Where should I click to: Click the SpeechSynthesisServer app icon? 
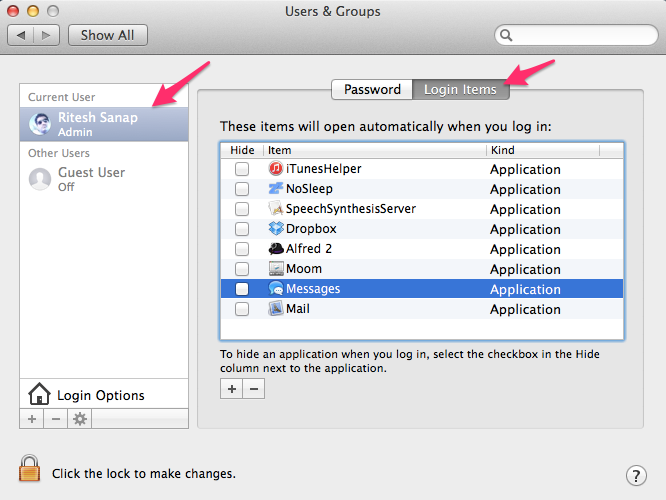click(x=276, y=209)
